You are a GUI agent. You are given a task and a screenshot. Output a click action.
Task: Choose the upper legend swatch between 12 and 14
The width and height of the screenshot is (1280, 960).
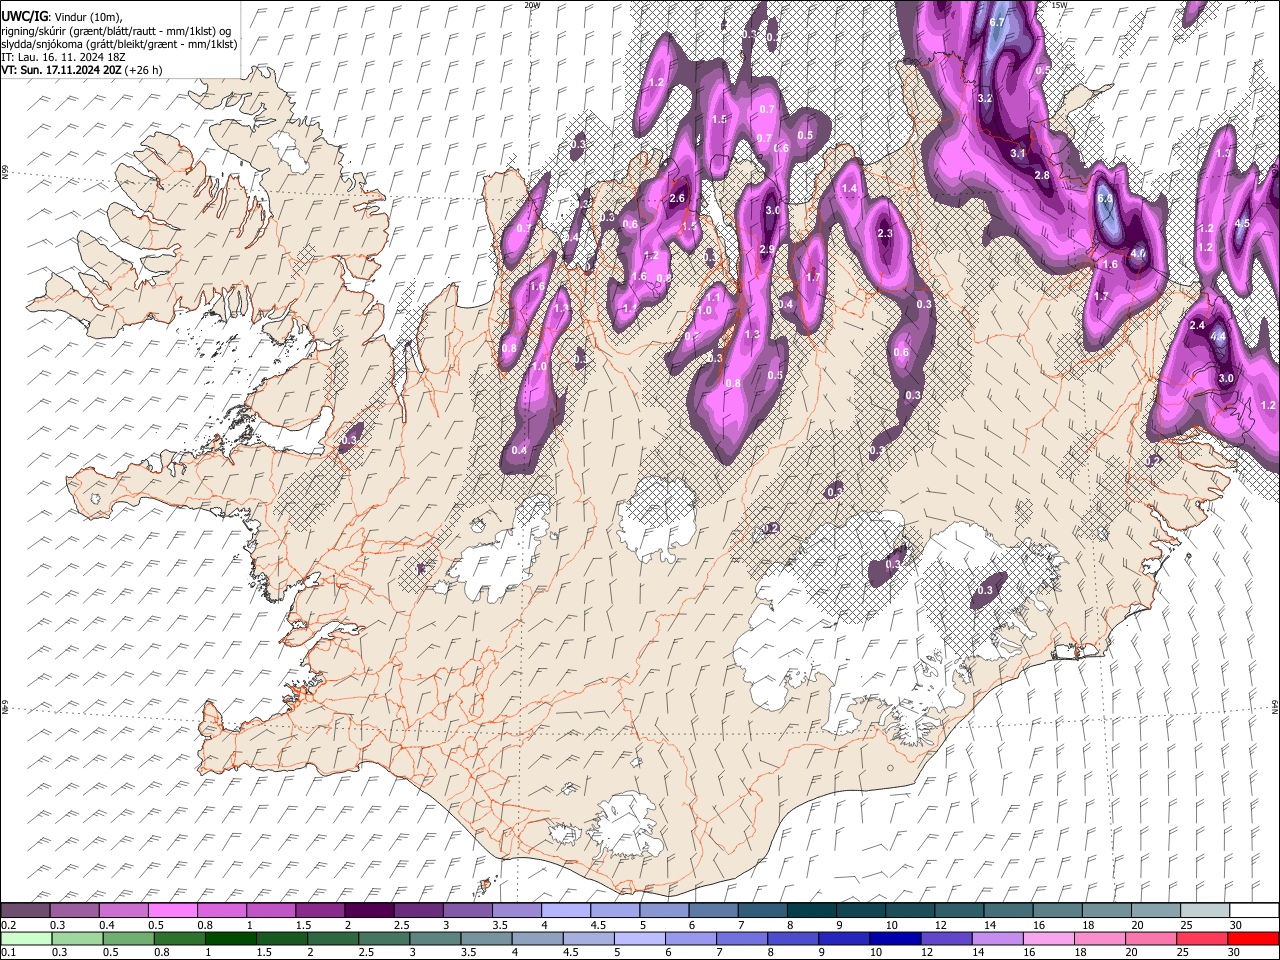pos(959,911)
